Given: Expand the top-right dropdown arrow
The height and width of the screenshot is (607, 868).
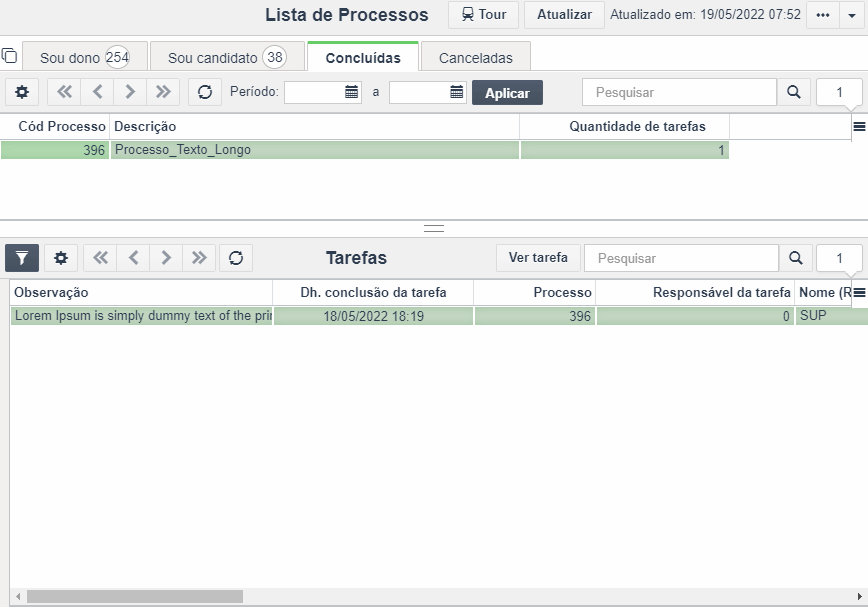Looking at the screenshot, I should point(852,15).
